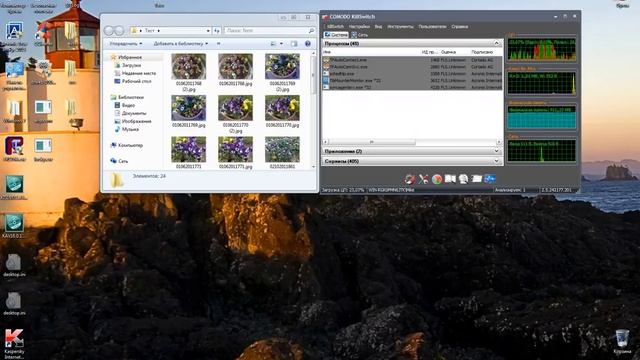Click the blue network icon in KillSwitch bottom toolbar

[490, 179]
